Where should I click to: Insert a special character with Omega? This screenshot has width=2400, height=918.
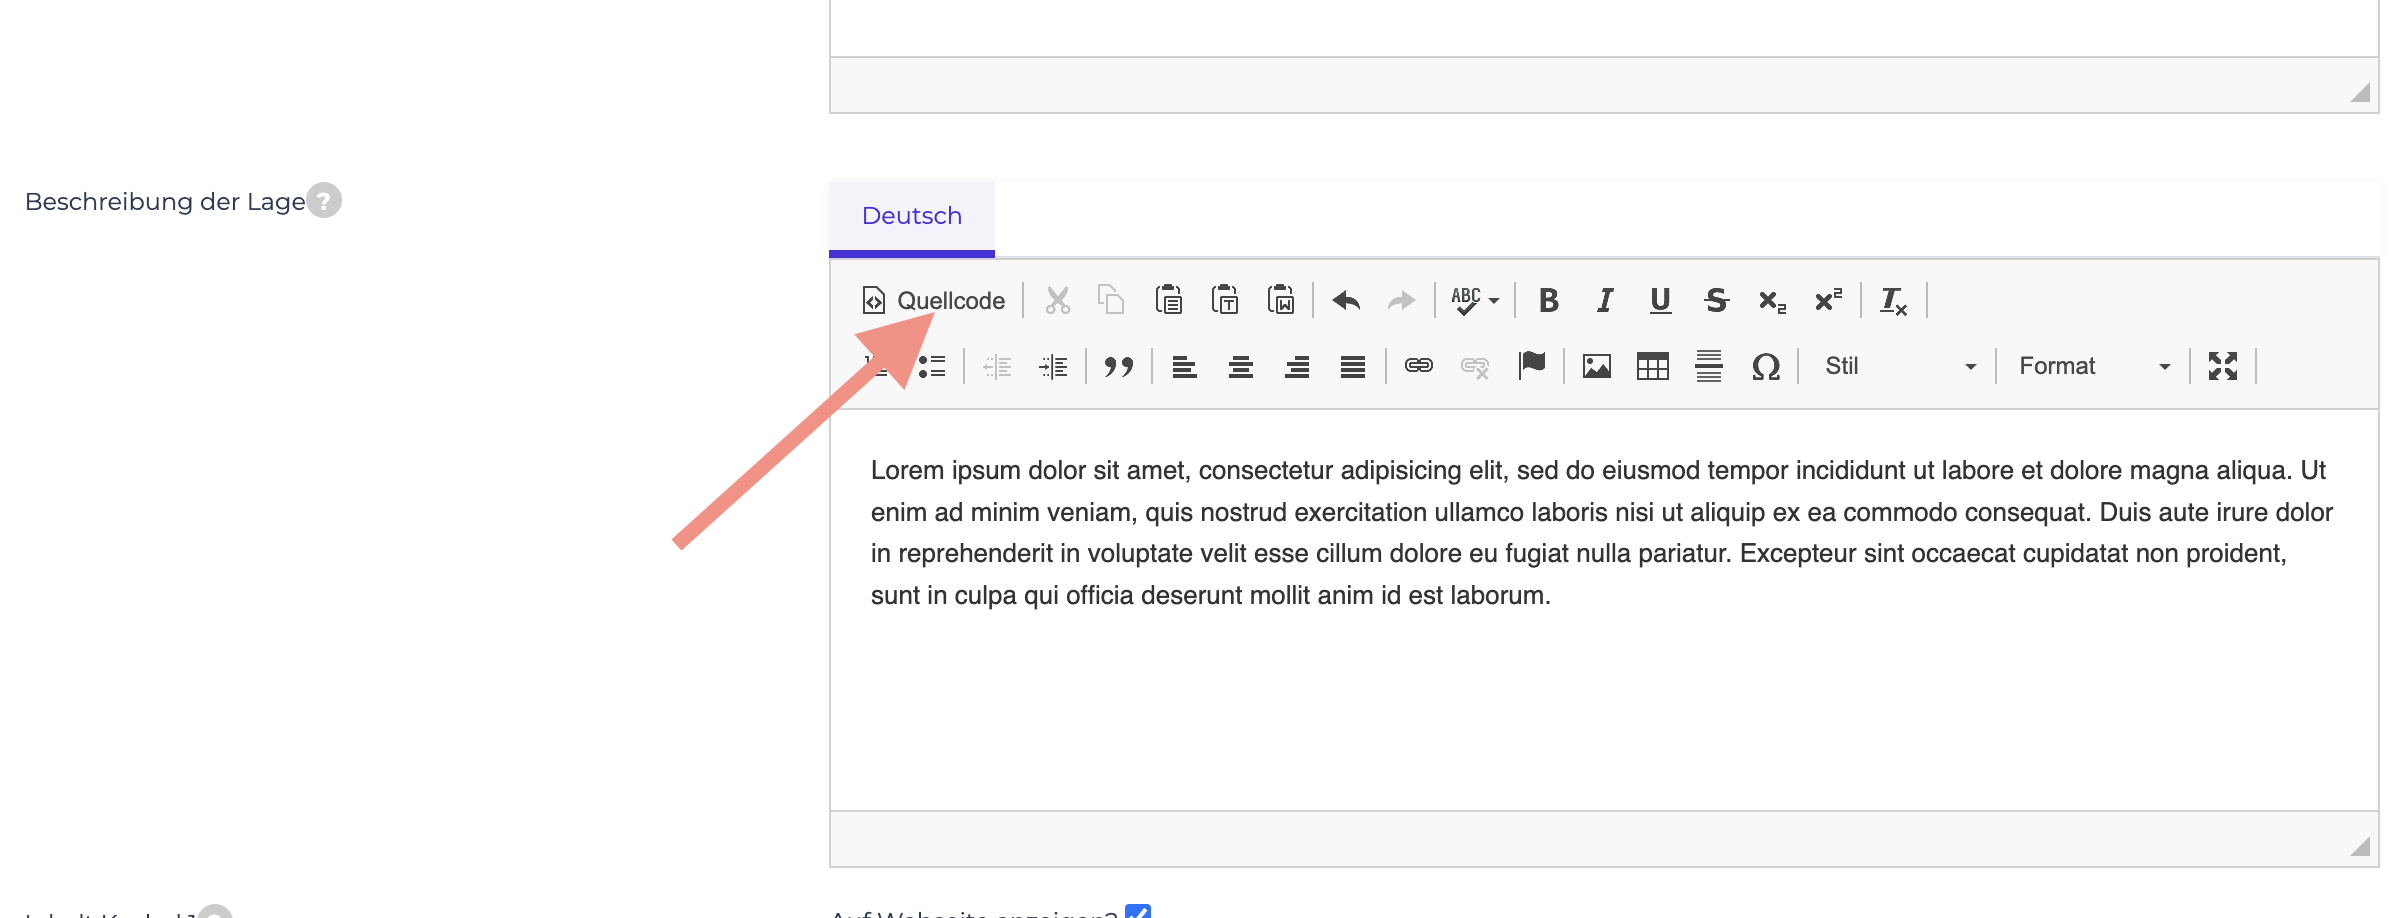(x=1765, y=366)
